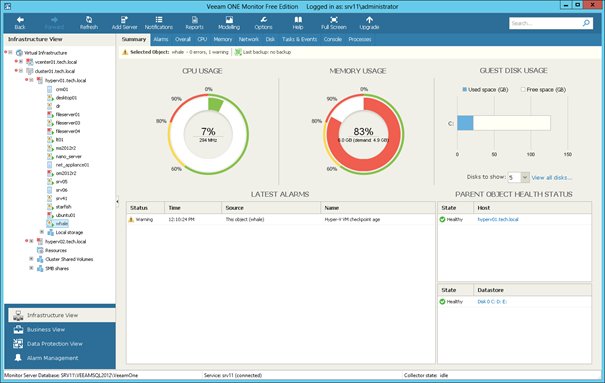Click the View all disks link

(552, 178)
